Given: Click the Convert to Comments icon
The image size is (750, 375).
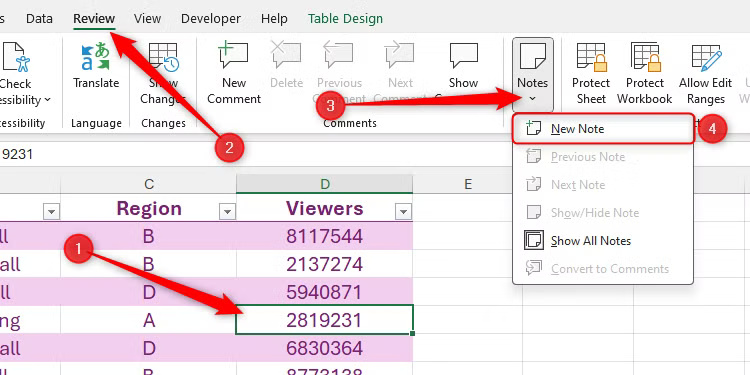Looking at the screenshot, I should coord(533,268).
